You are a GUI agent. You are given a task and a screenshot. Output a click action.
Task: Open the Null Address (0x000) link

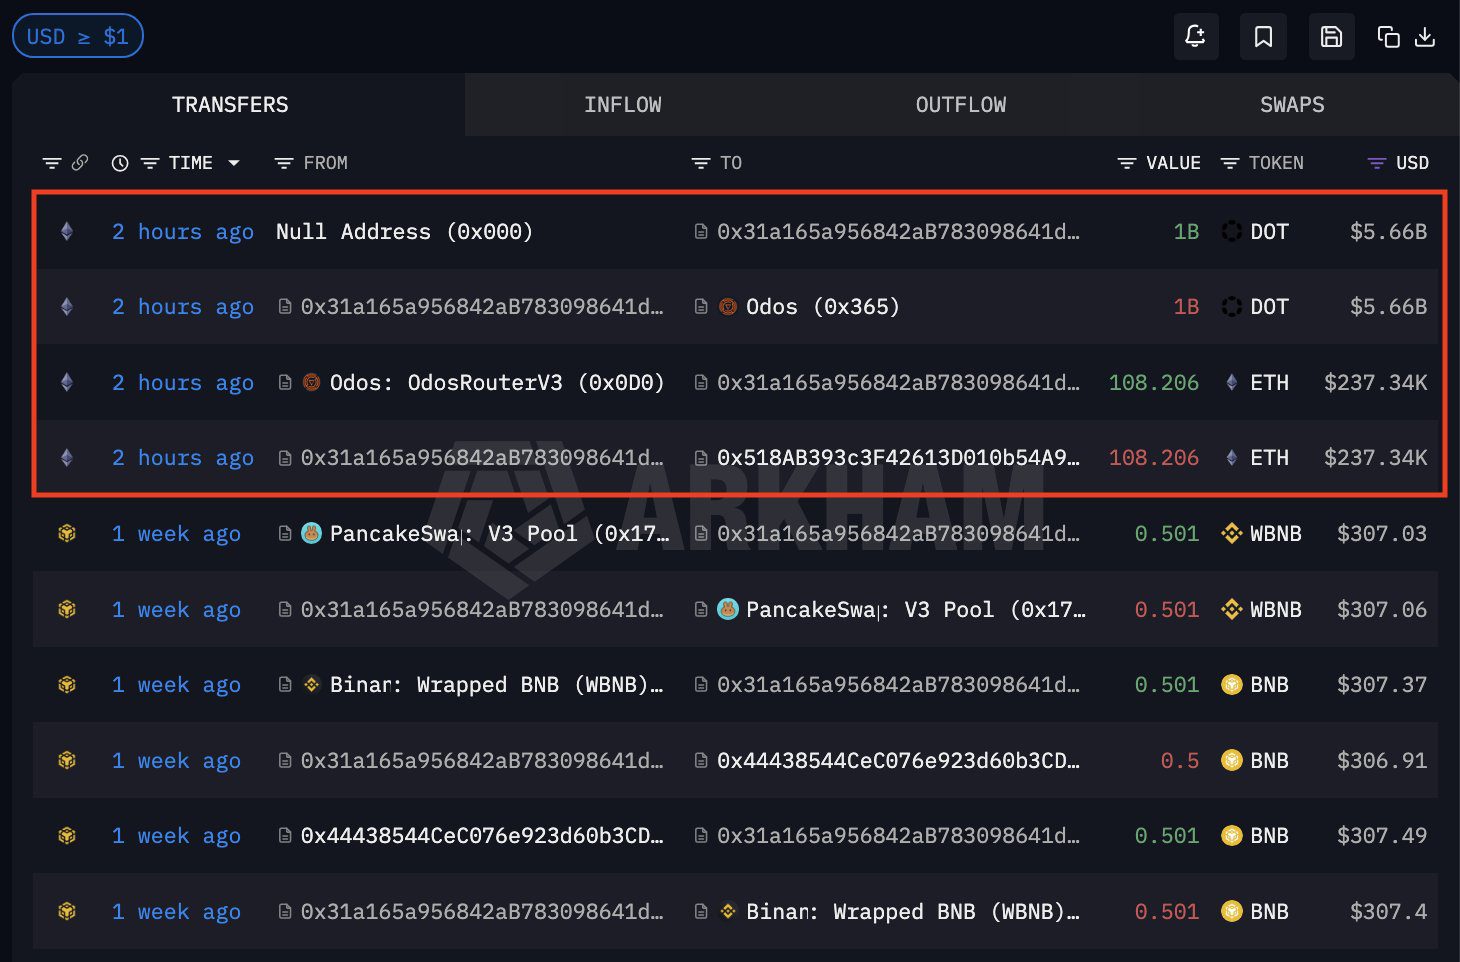(x=404, y=232)
